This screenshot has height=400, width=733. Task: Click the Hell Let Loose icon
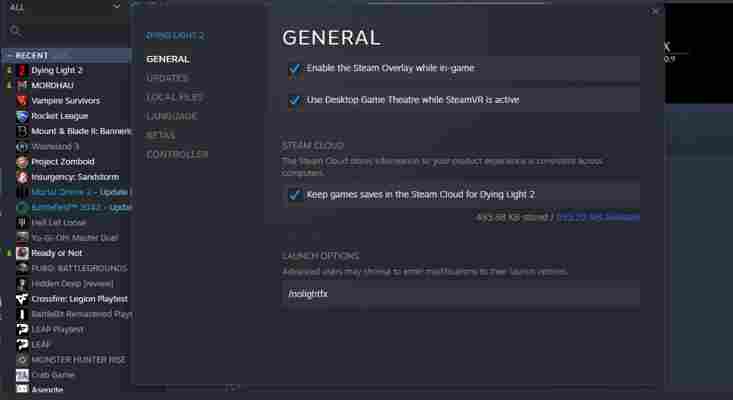[x=22, y=222]
